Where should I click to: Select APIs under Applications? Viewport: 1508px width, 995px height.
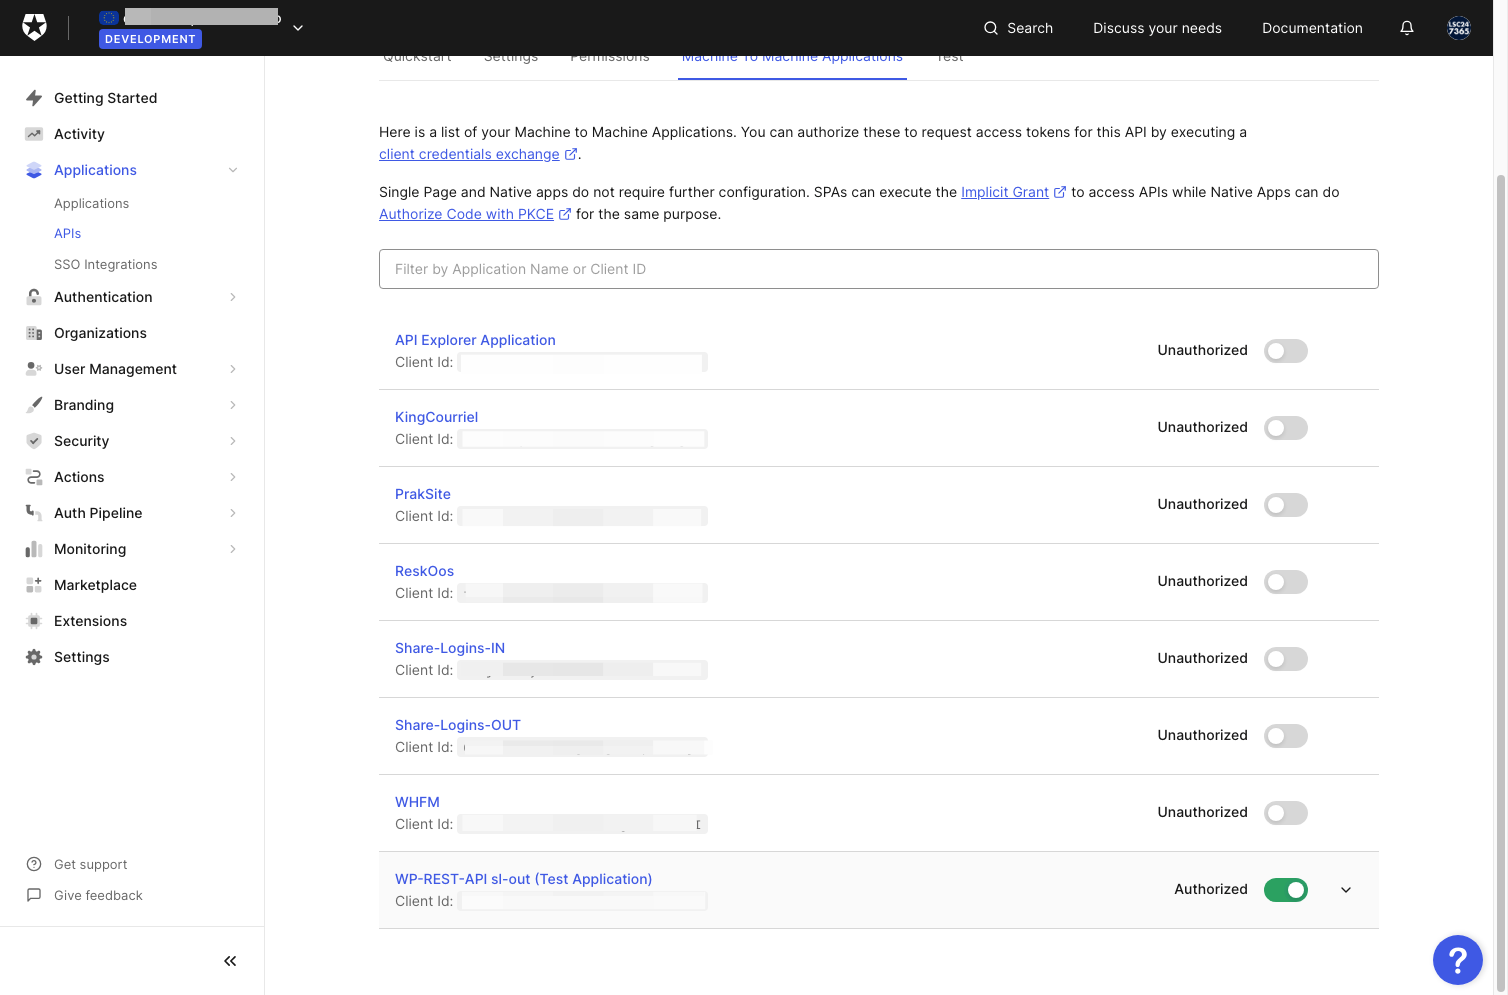click(68, 233)
